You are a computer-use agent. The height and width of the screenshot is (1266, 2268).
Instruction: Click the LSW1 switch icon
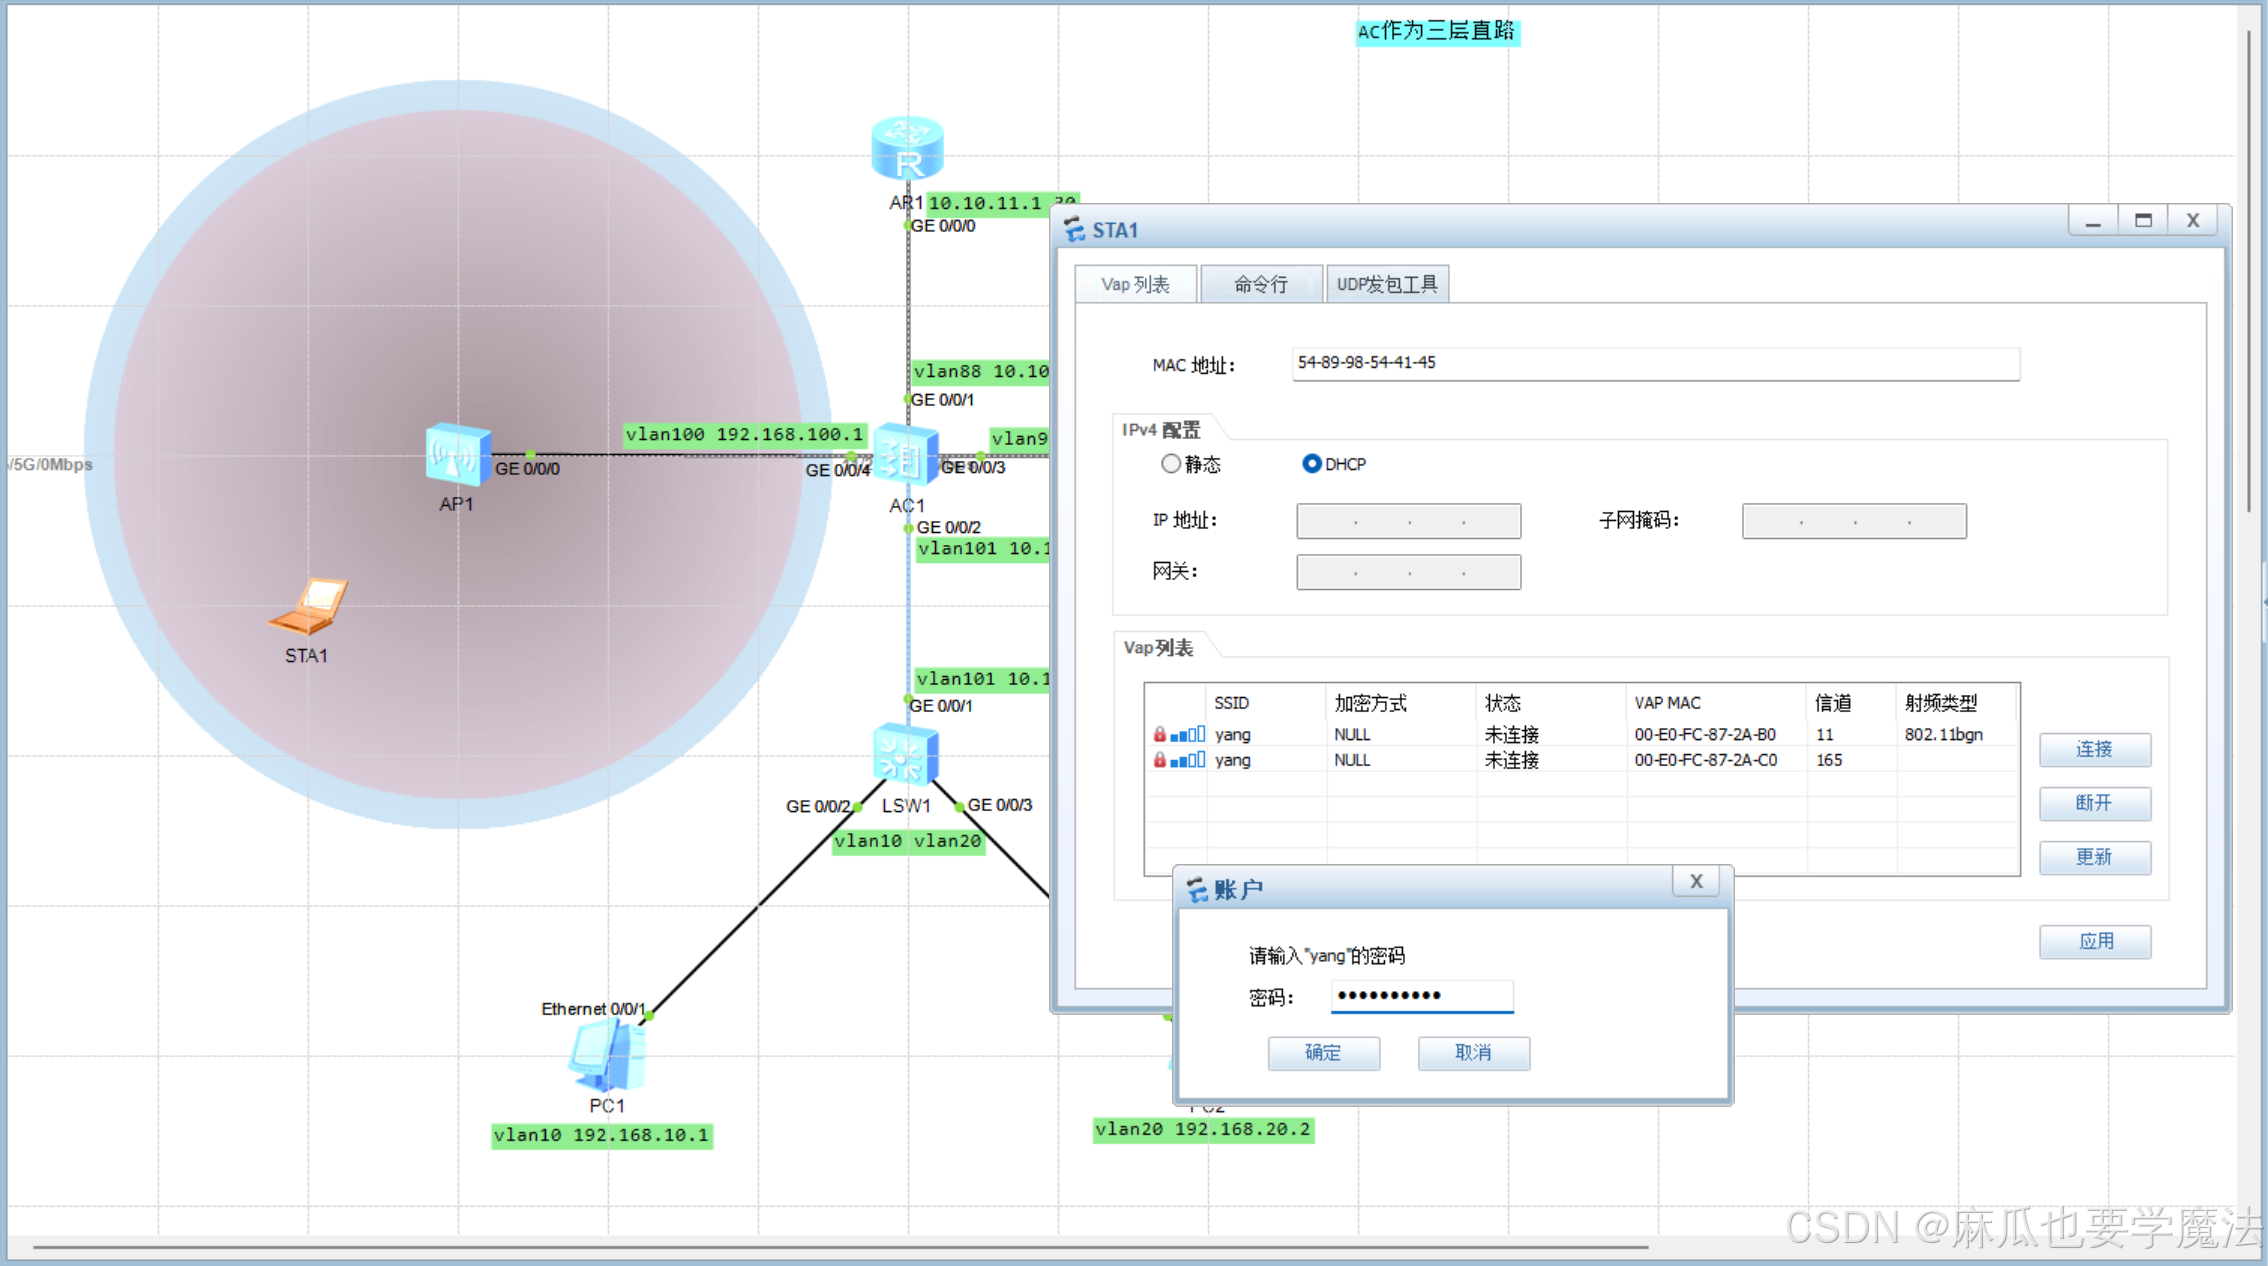(x=905, y=755)
